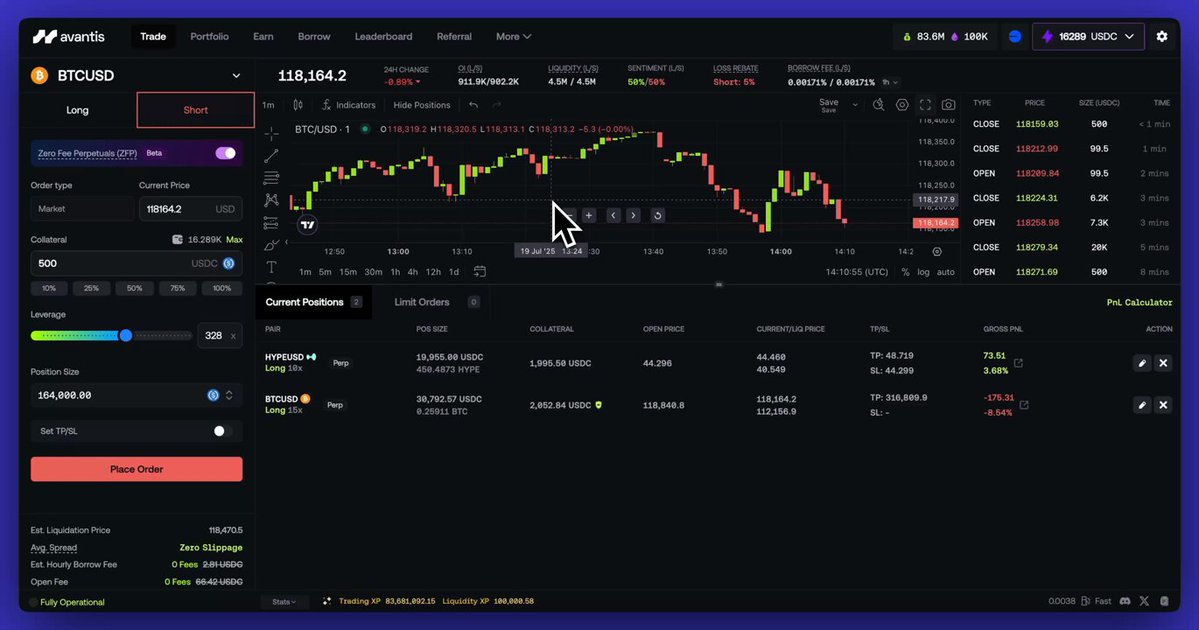This screenshot has height=630, width=1199.
Task: Select the Short order side
Action: click(195, 110)
